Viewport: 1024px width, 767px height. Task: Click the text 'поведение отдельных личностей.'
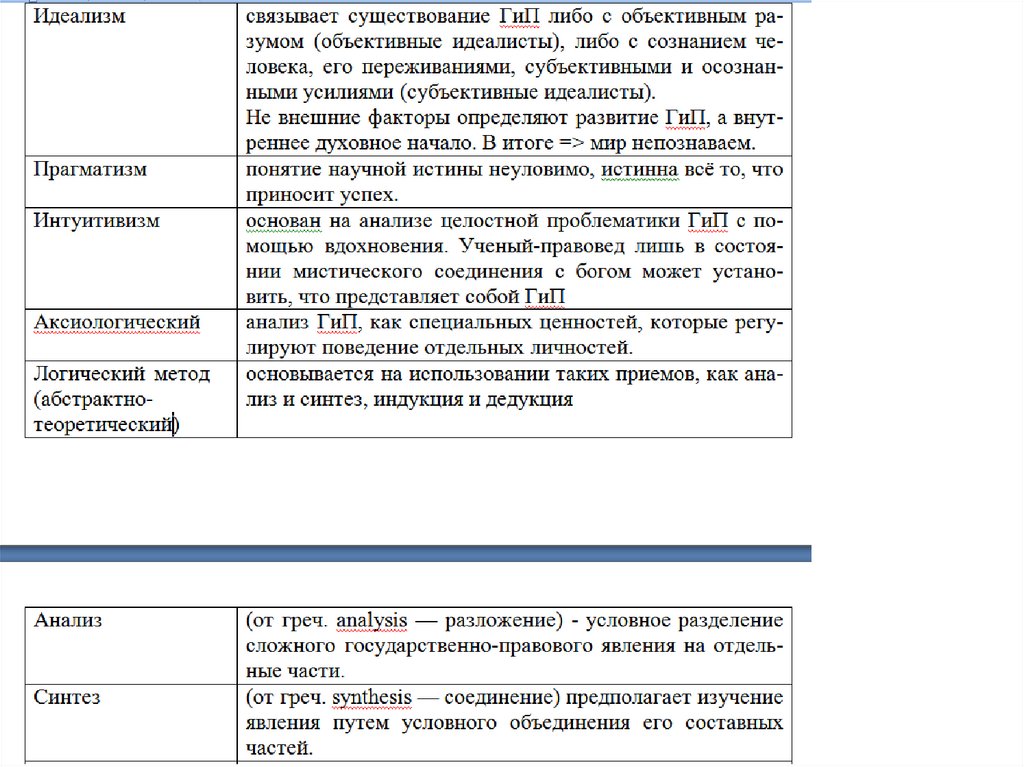tap(477, 348)
